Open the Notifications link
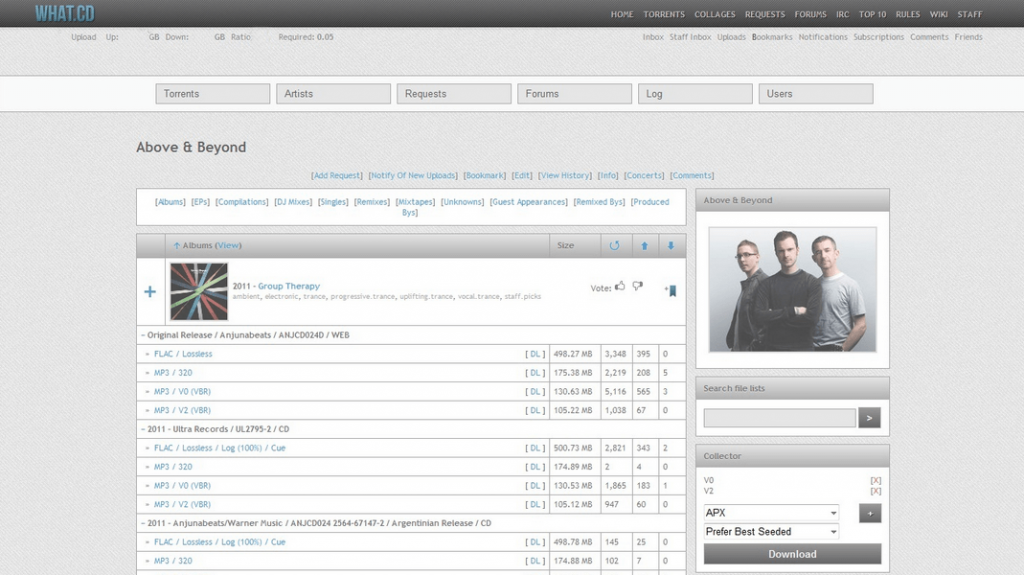This screenshot has height=575, width=1024. click(823, 37)
